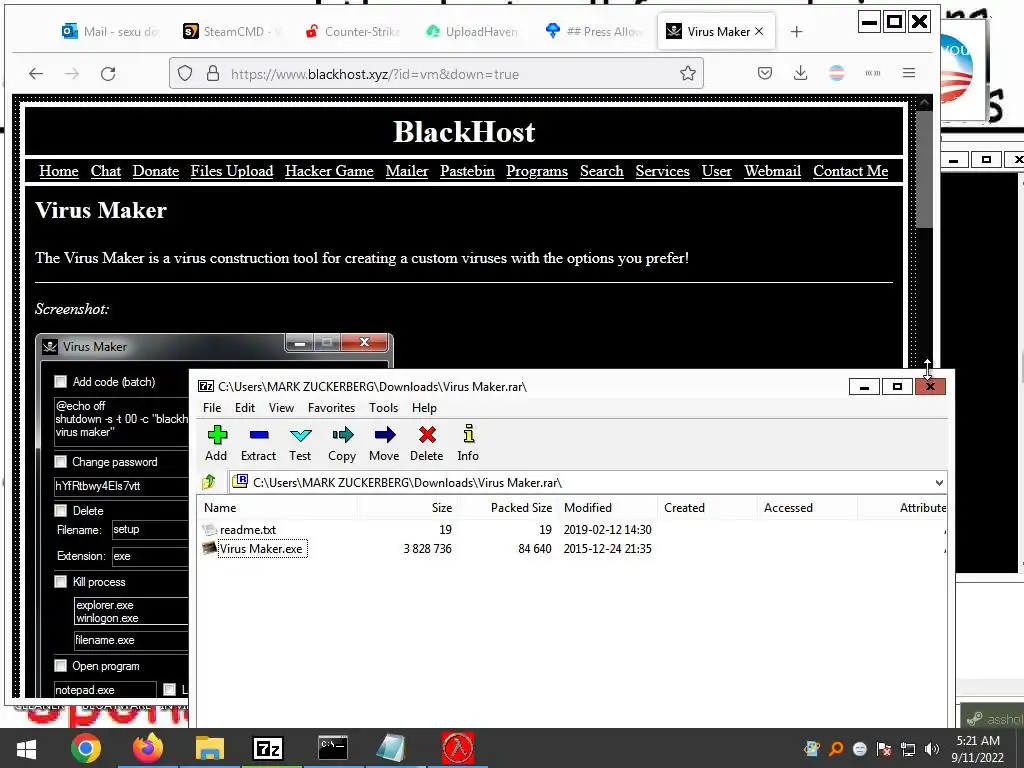
Task: Click the 7-Zip Copy toolbar icon
Action: (x=342, y=443)
